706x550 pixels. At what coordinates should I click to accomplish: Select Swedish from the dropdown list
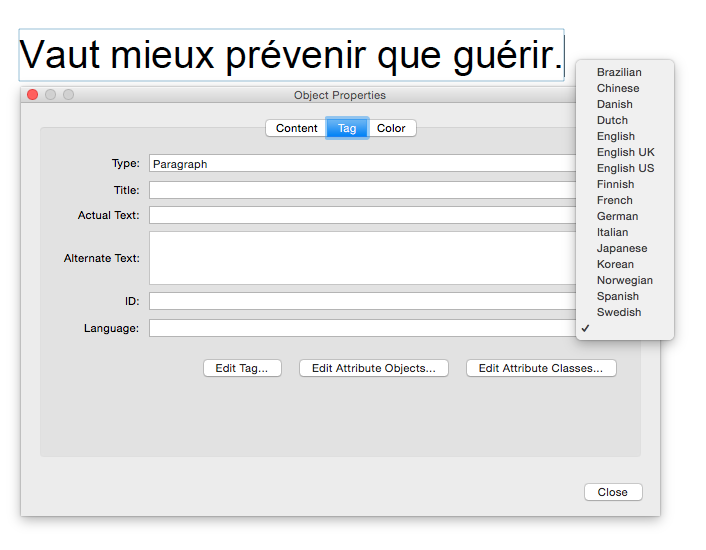click(x=619, y=312)
